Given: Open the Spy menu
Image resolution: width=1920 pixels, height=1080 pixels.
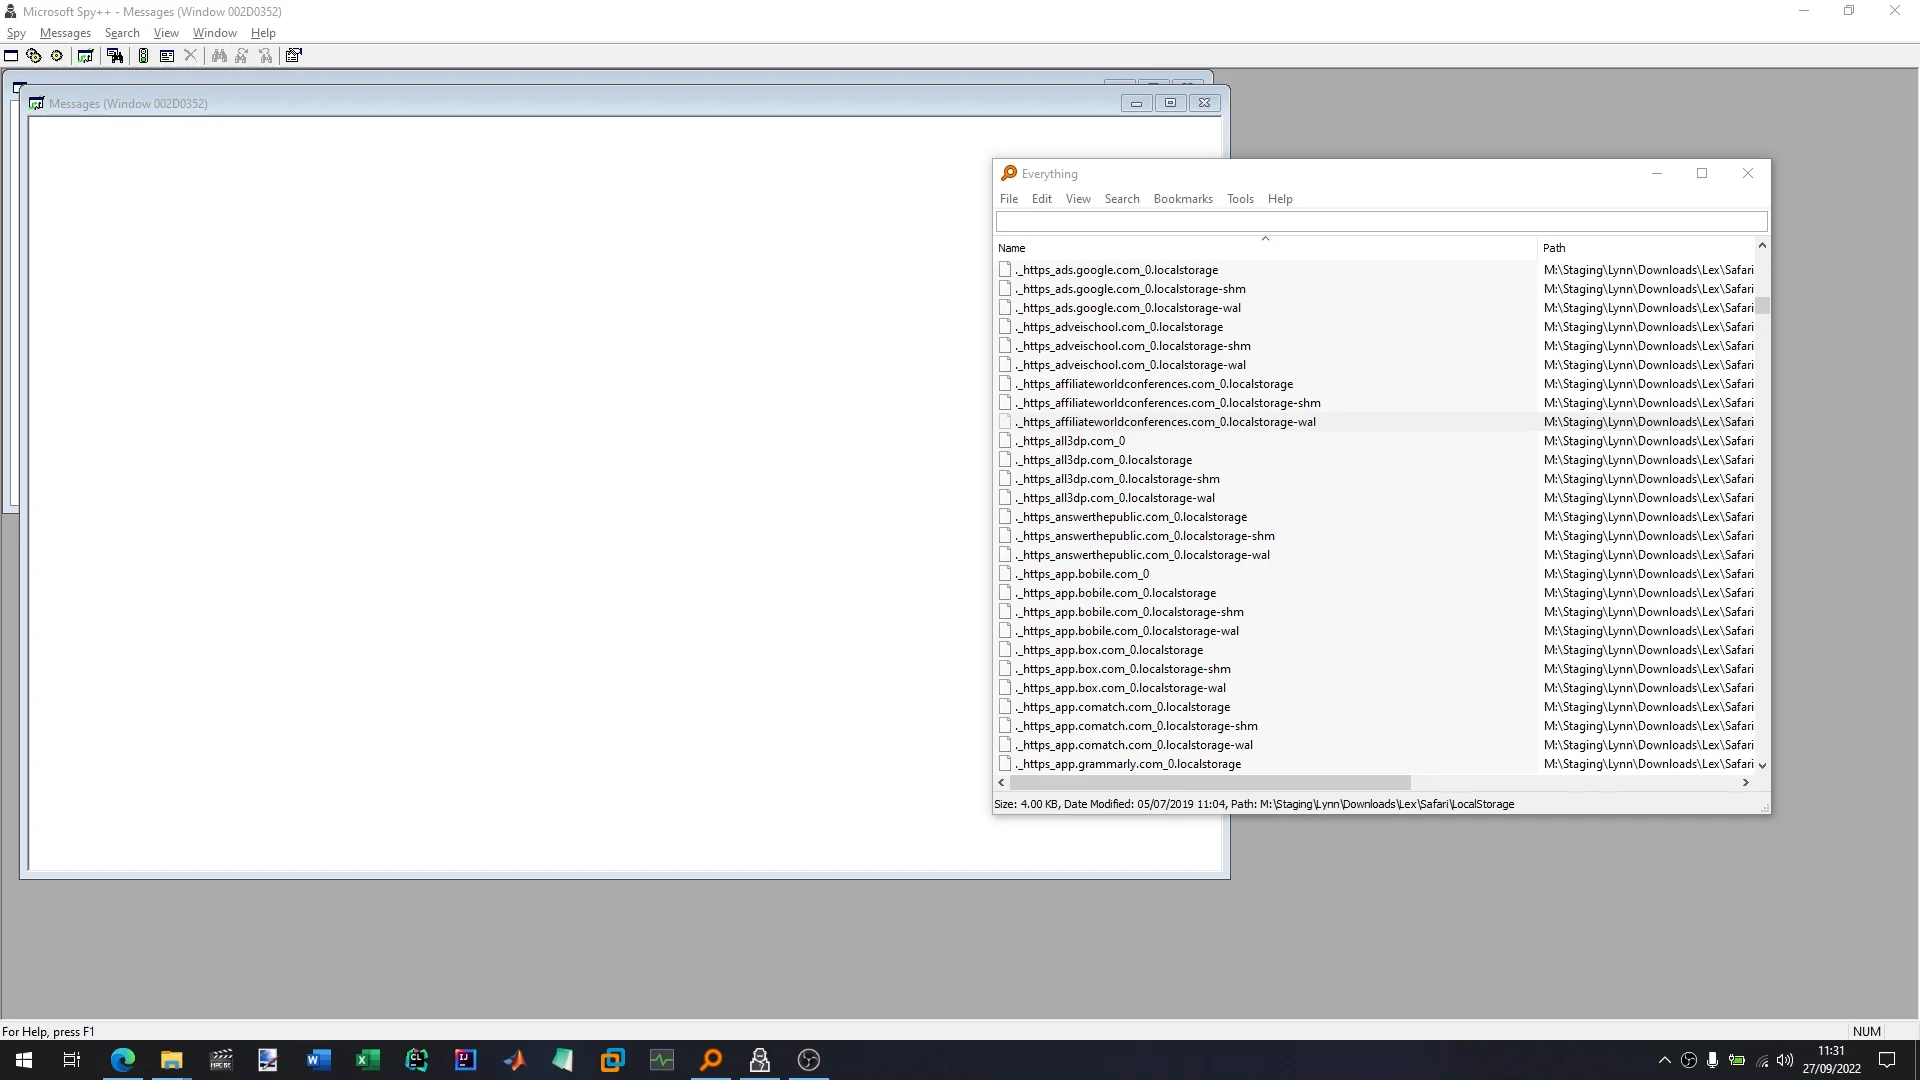Looking at the screenshot, I should (16, 33).
